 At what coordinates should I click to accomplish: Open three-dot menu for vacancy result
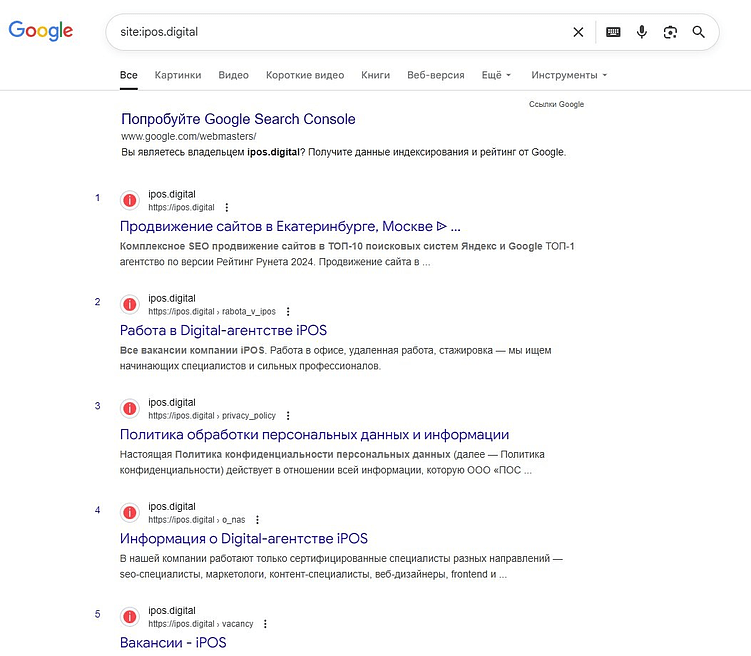265,624
